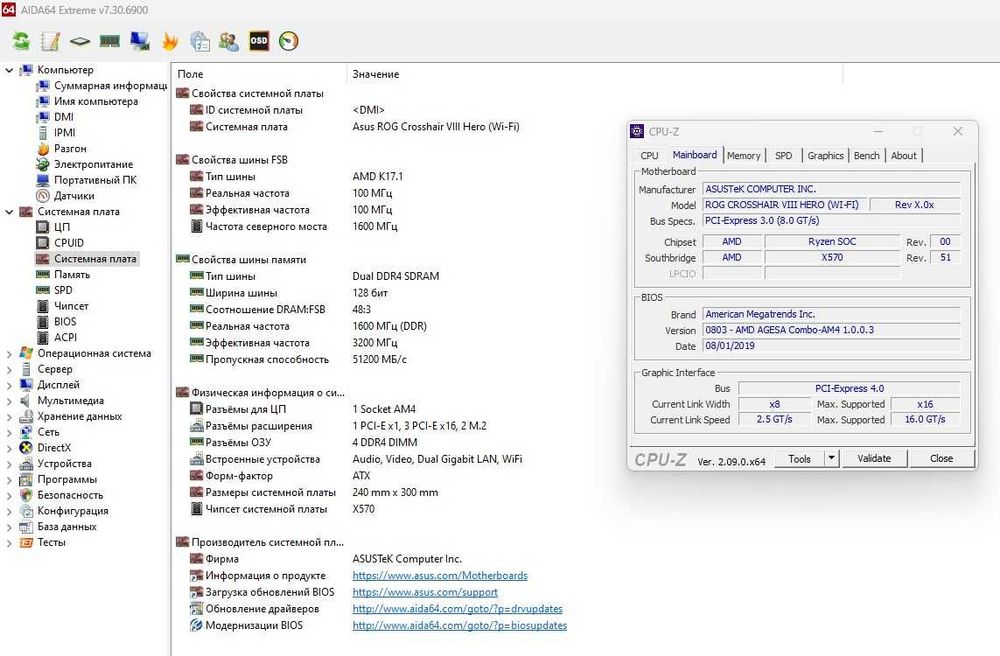Open the asus.com/Motherboards product link

tap(440, 576)
